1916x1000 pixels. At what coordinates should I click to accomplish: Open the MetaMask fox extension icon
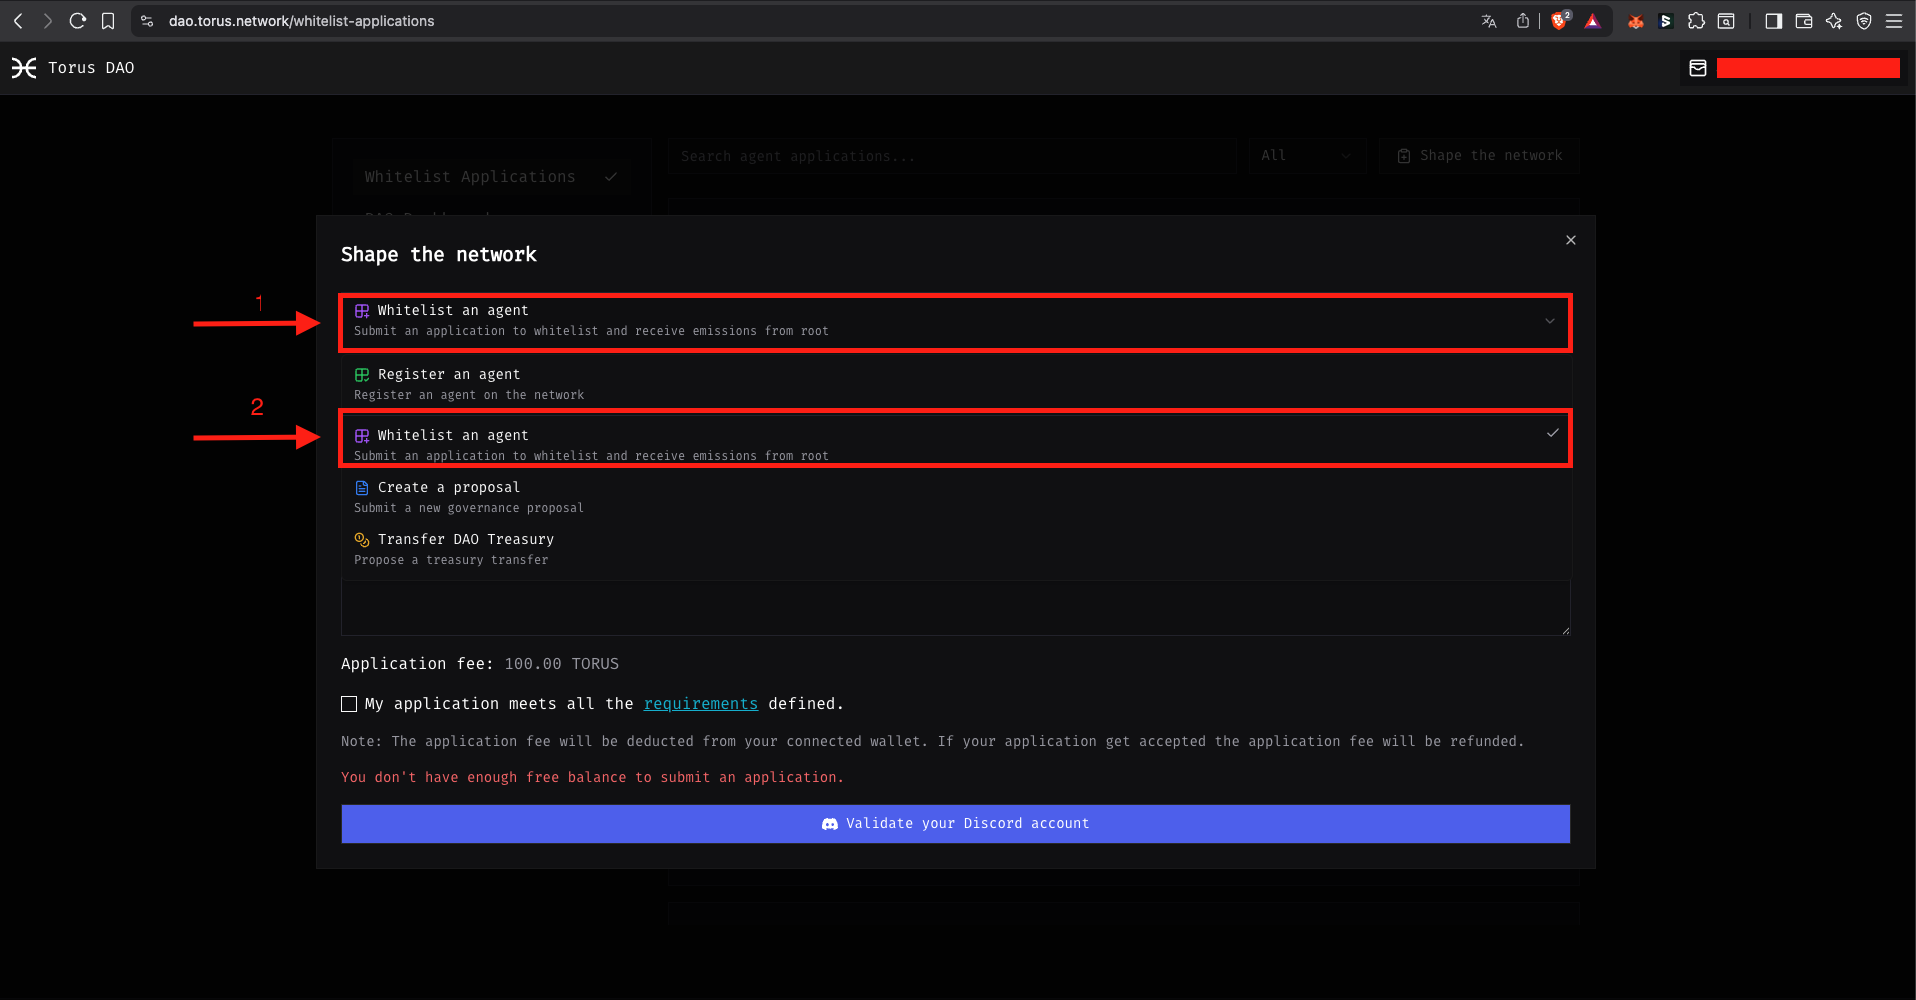pos(1636,20)
